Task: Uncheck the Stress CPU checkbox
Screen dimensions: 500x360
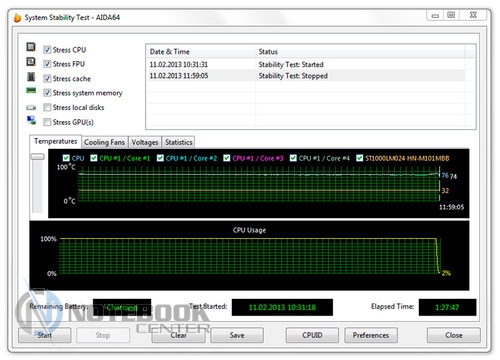Action: coord(47,50)
